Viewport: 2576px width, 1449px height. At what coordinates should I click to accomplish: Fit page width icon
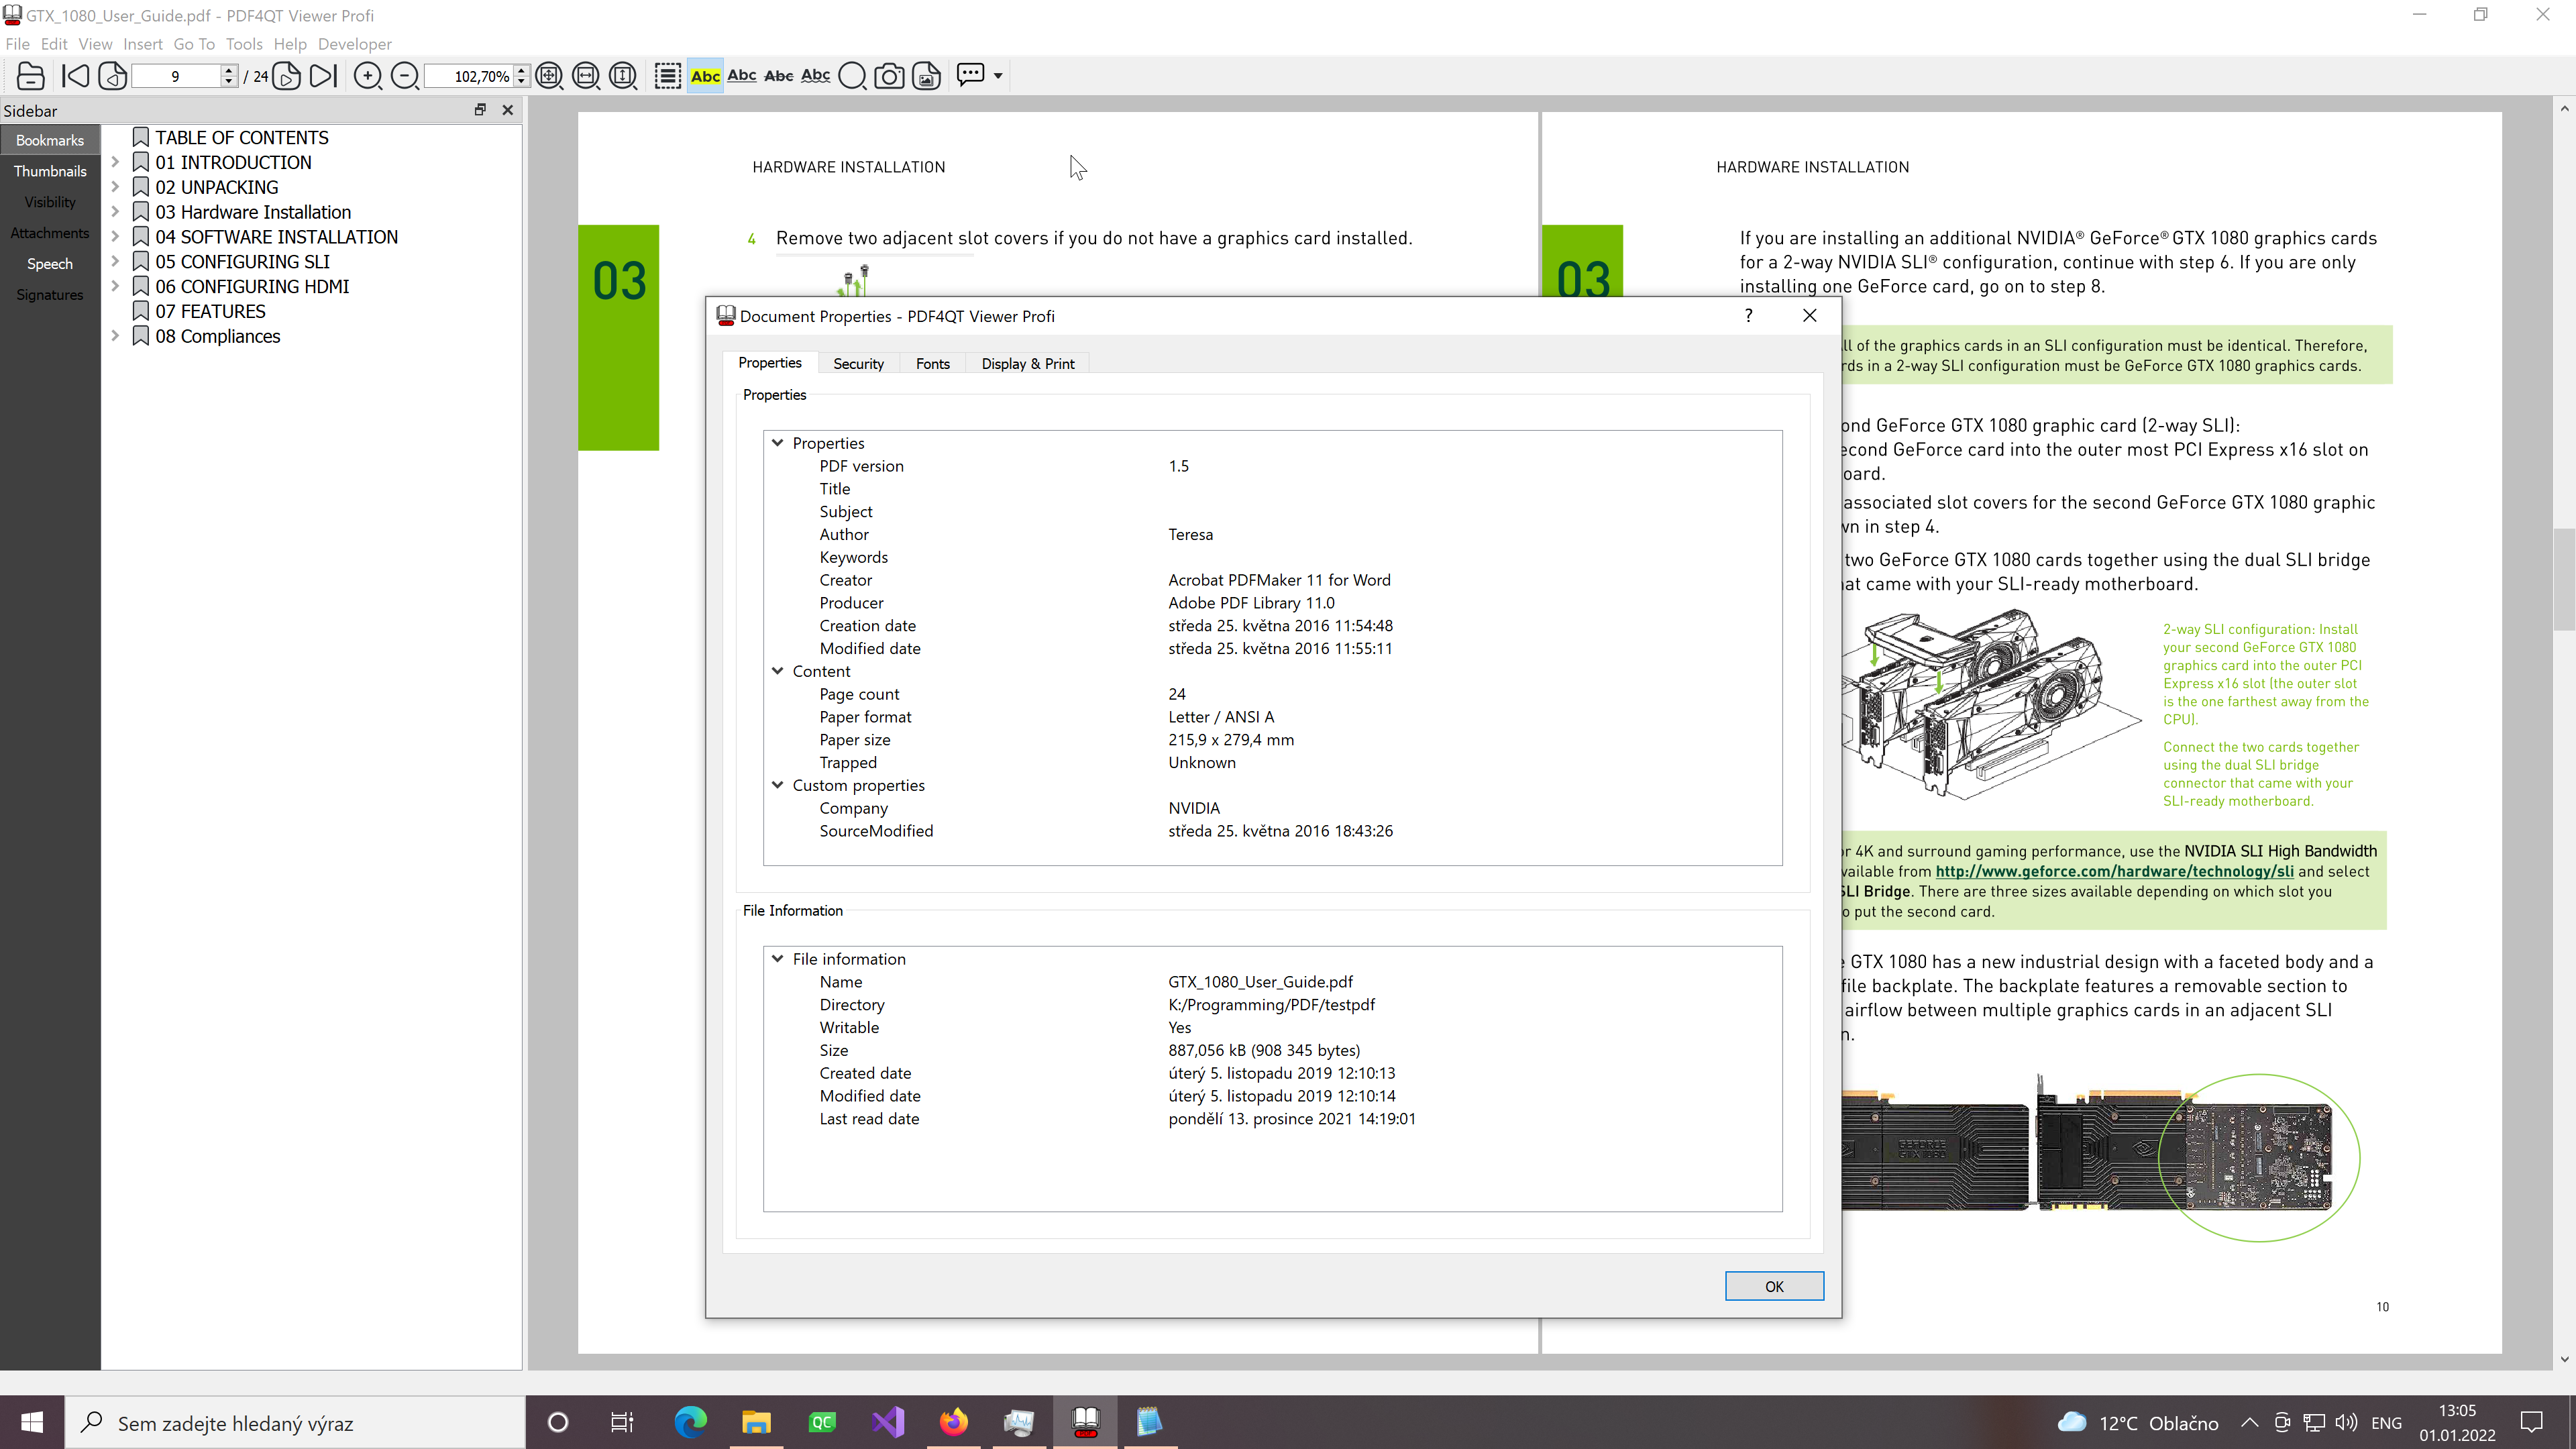click(586, 76)
